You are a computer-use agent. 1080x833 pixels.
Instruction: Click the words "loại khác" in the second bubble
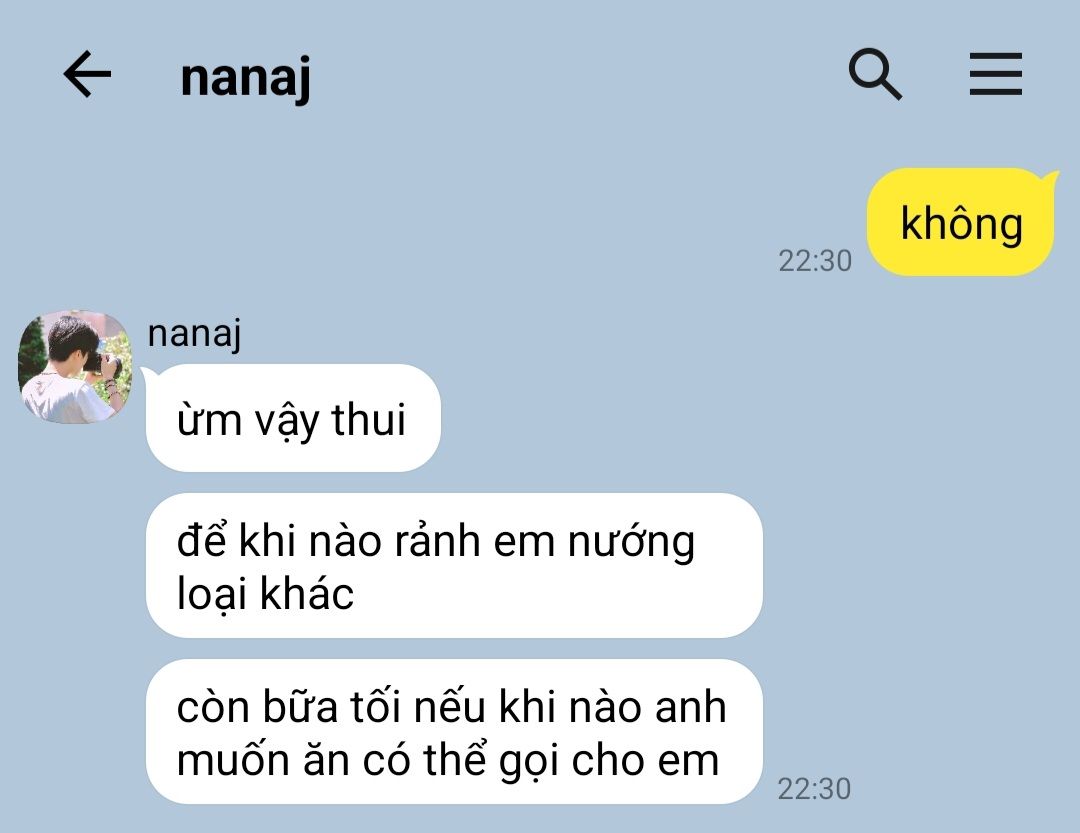[265, 594]
